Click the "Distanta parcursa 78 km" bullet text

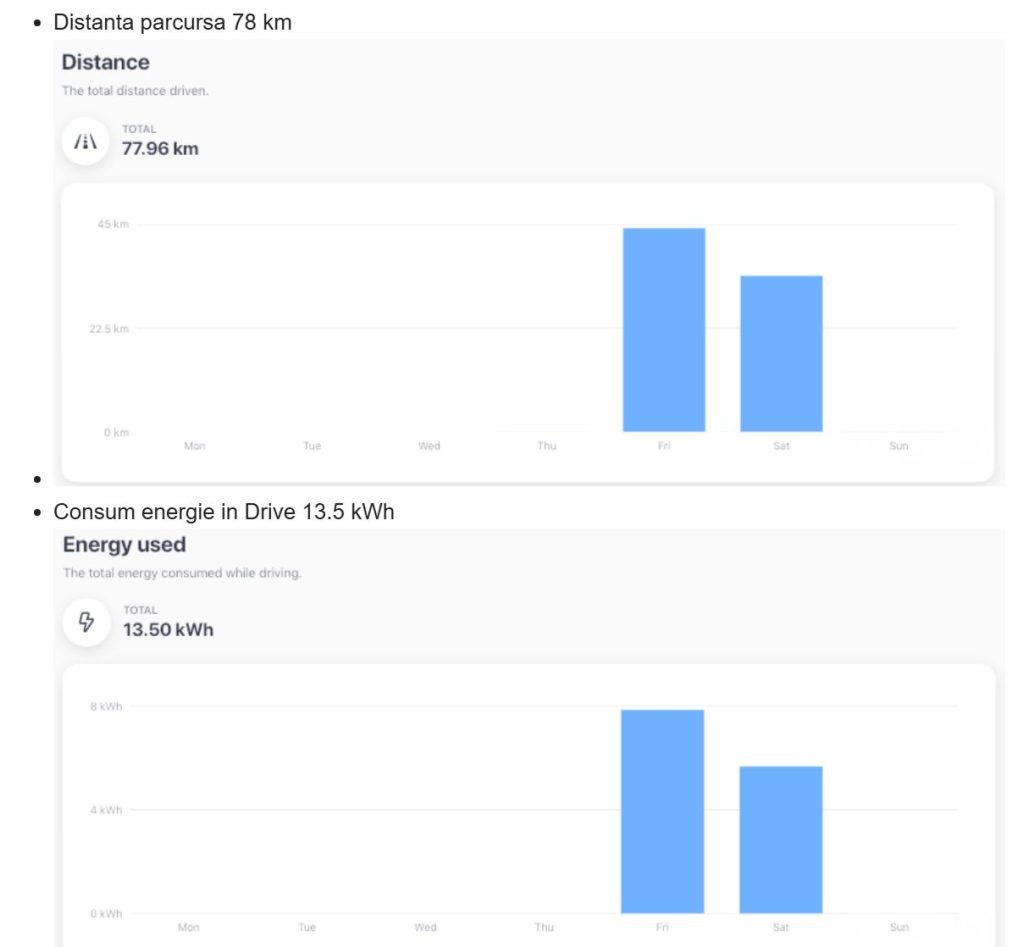coord(172,22)
